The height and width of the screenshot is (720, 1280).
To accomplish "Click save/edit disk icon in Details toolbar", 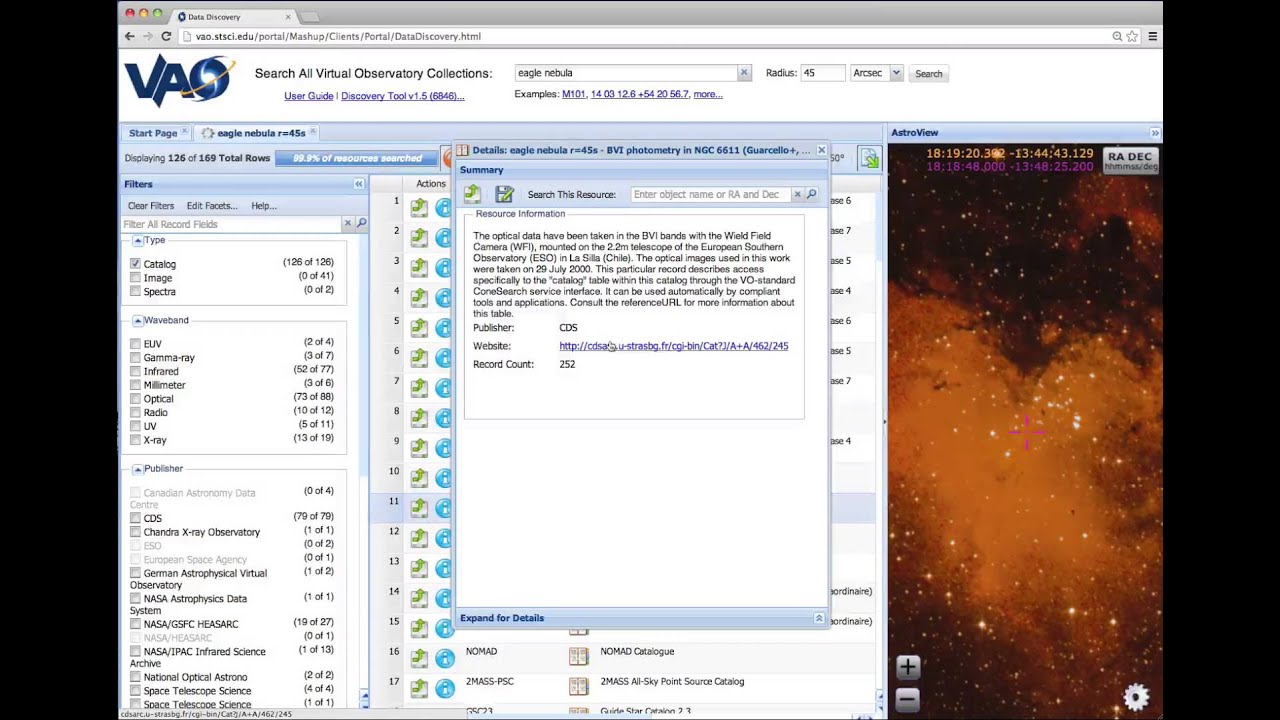I will [x=504, y=194].
